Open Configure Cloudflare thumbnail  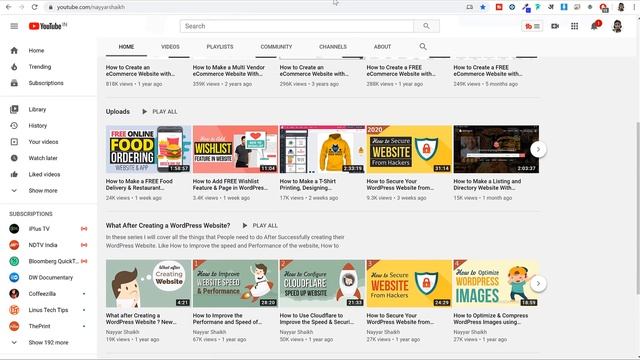pos(322,284)
